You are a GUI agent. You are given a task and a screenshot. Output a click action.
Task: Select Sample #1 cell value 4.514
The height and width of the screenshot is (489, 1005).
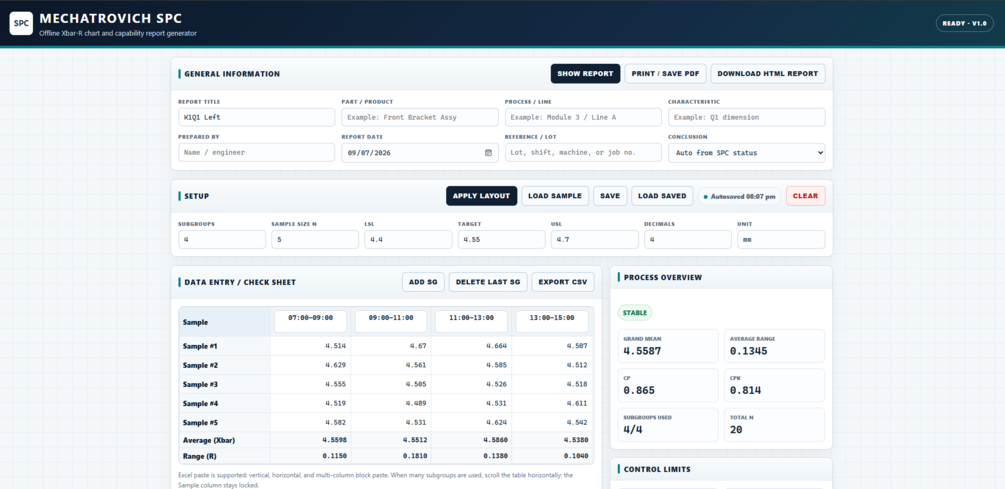point(310,346)
